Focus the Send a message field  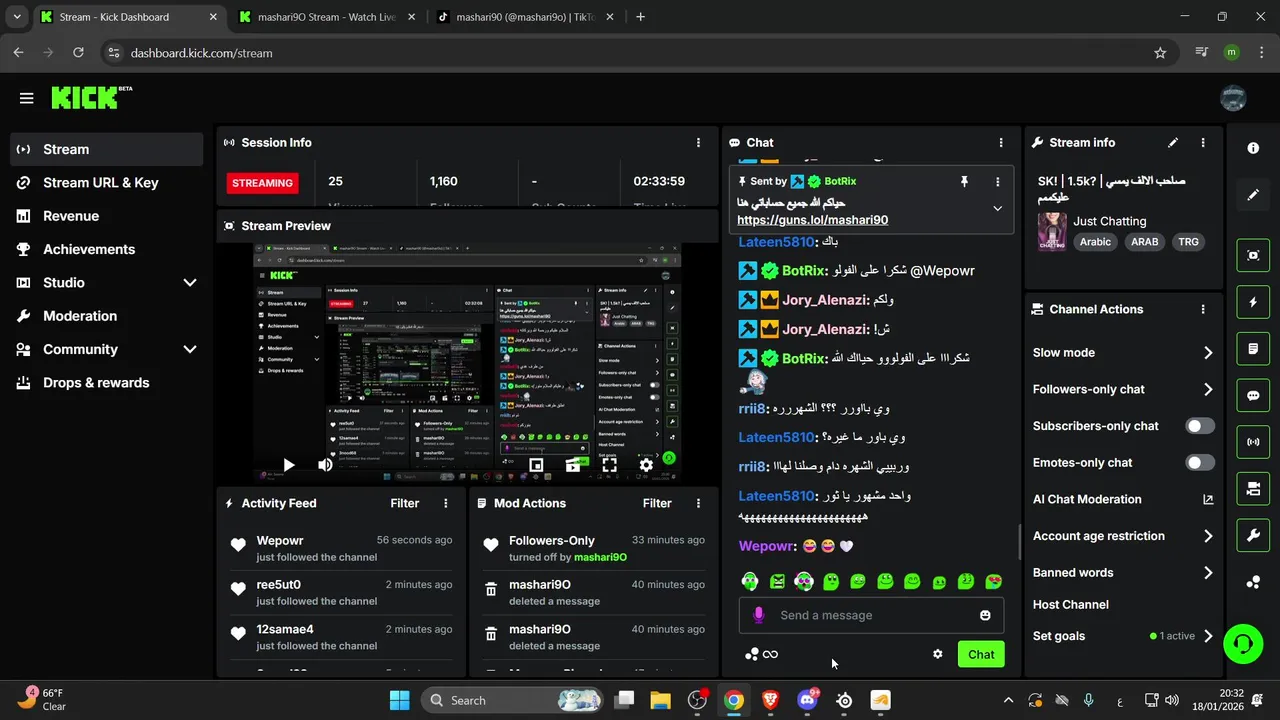click(871, 615)
